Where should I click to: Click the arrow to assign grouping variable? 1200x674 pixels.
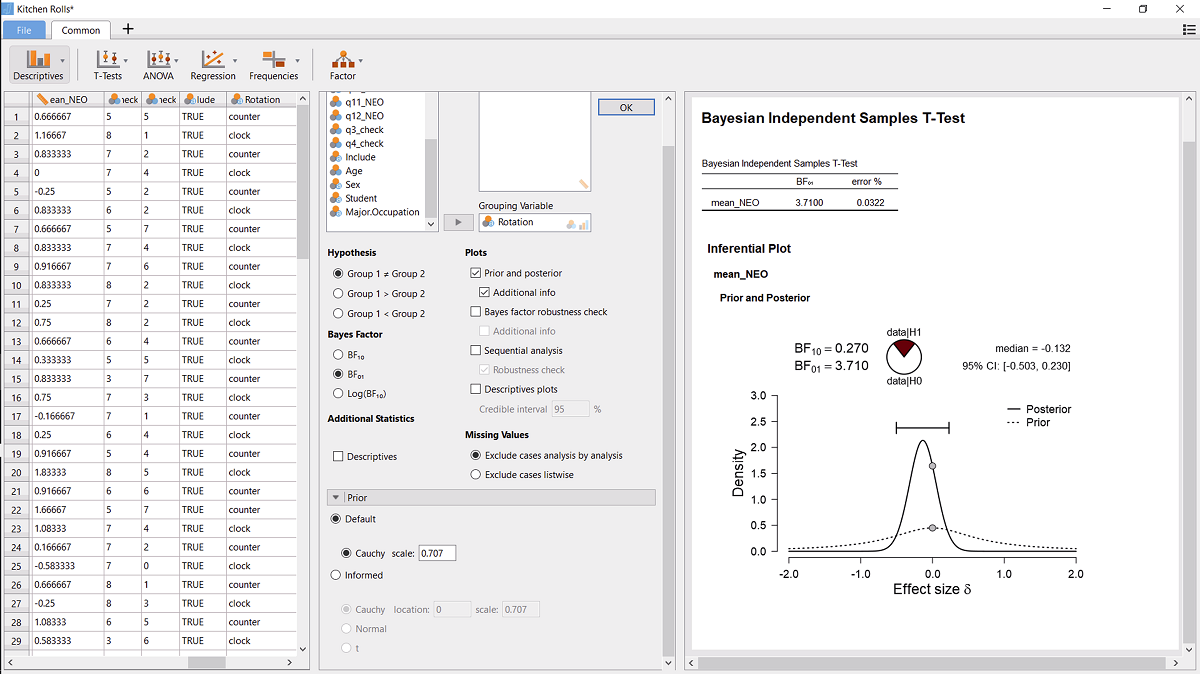click(x=458, y=223)
